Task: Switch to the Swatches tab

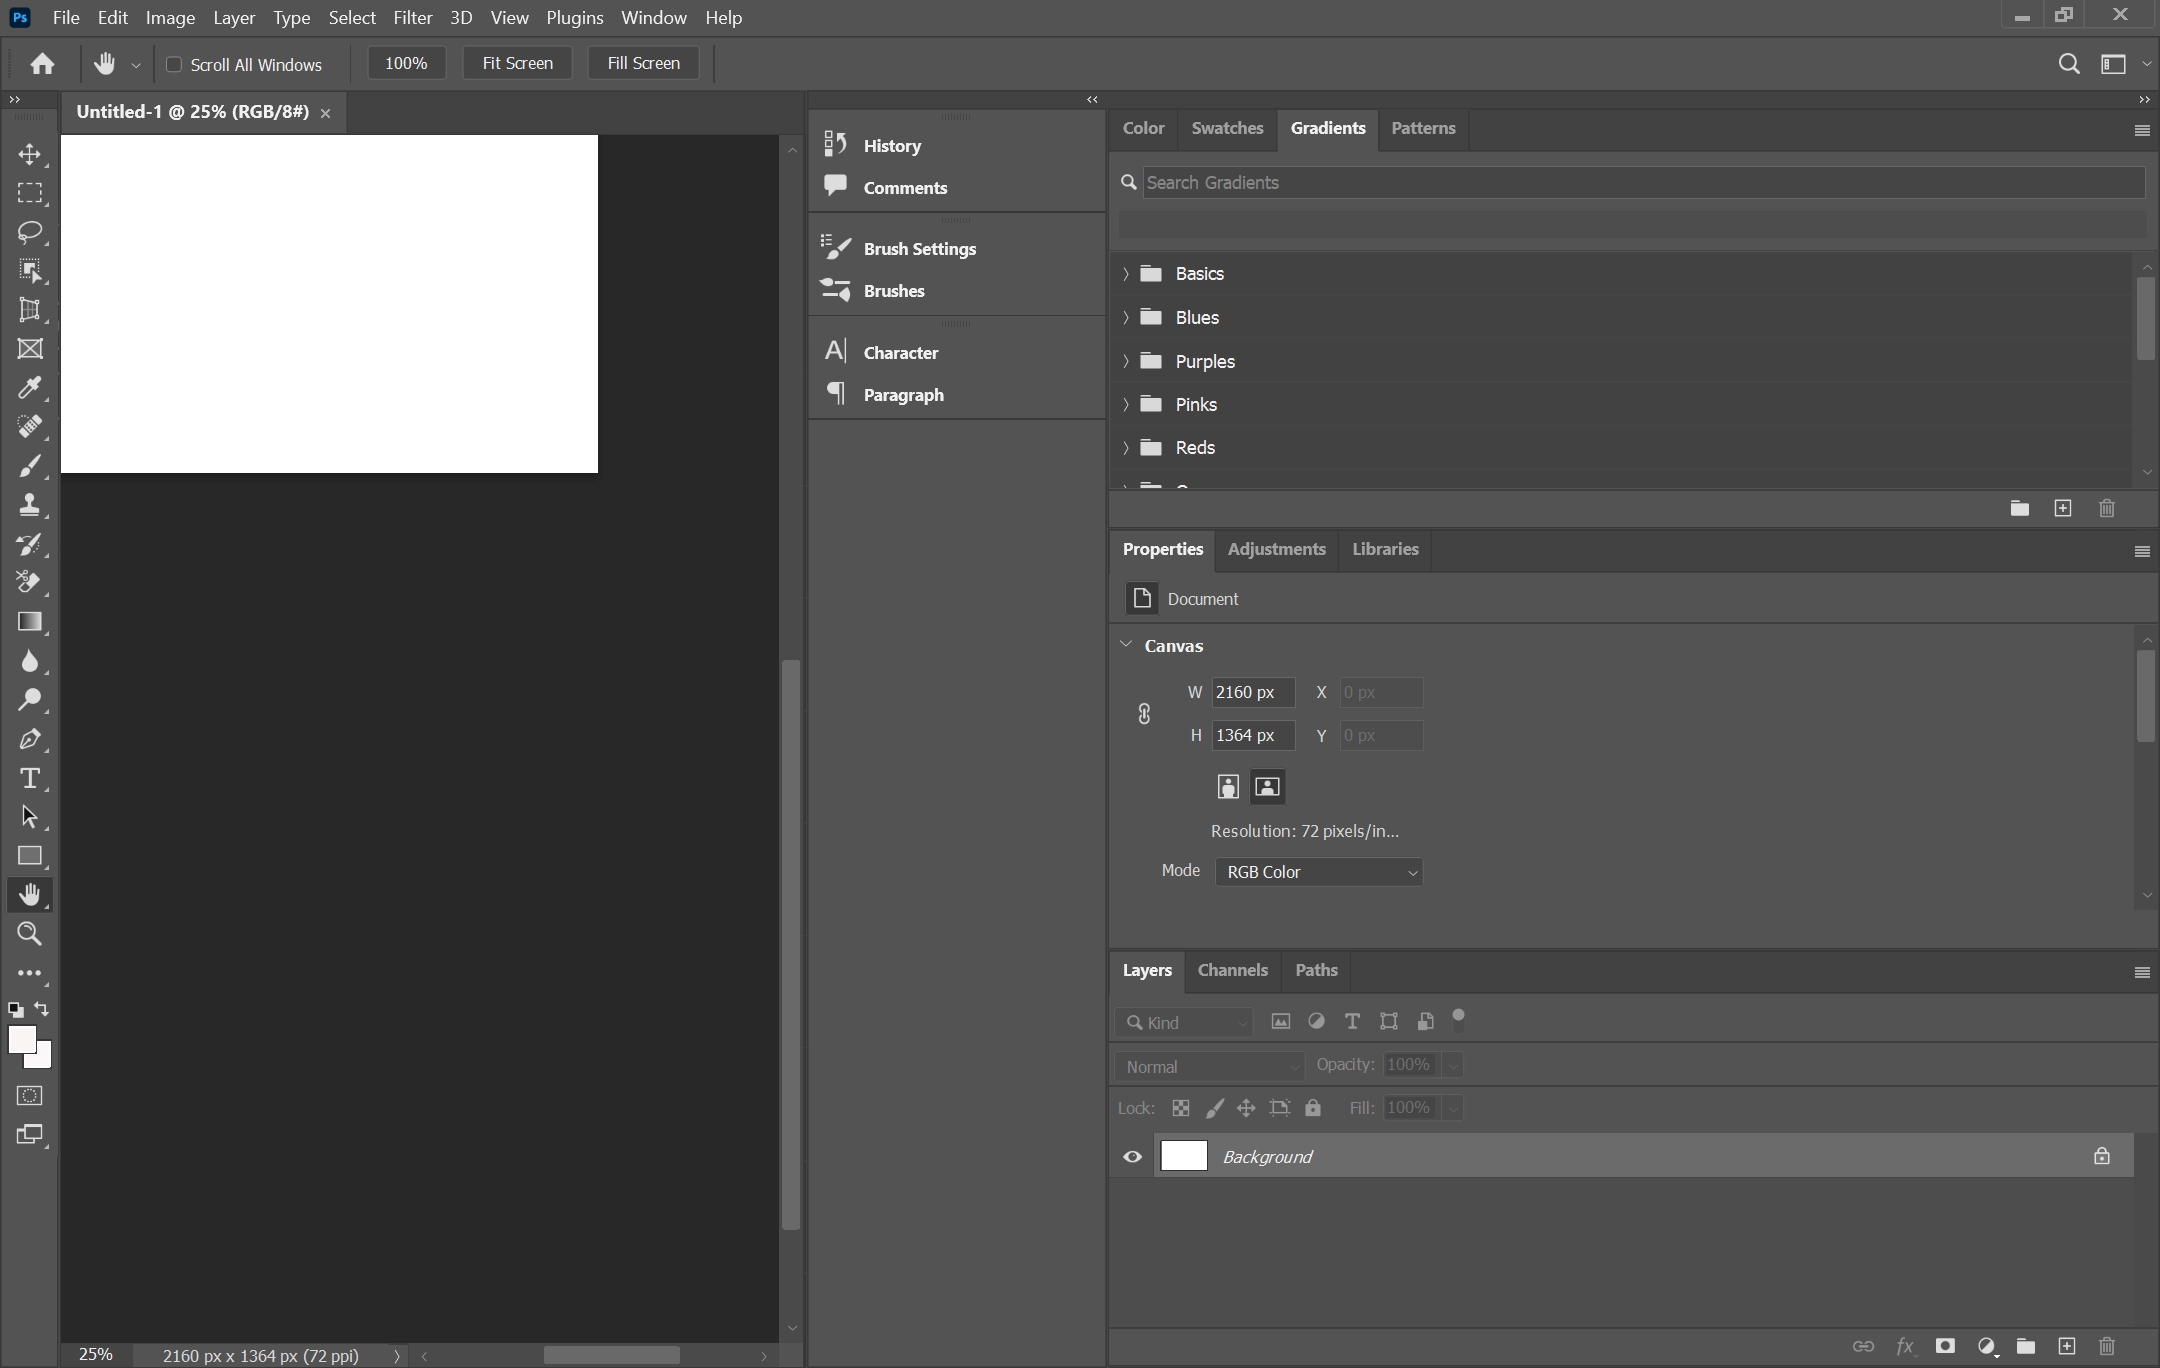Action: (1227, 128)
